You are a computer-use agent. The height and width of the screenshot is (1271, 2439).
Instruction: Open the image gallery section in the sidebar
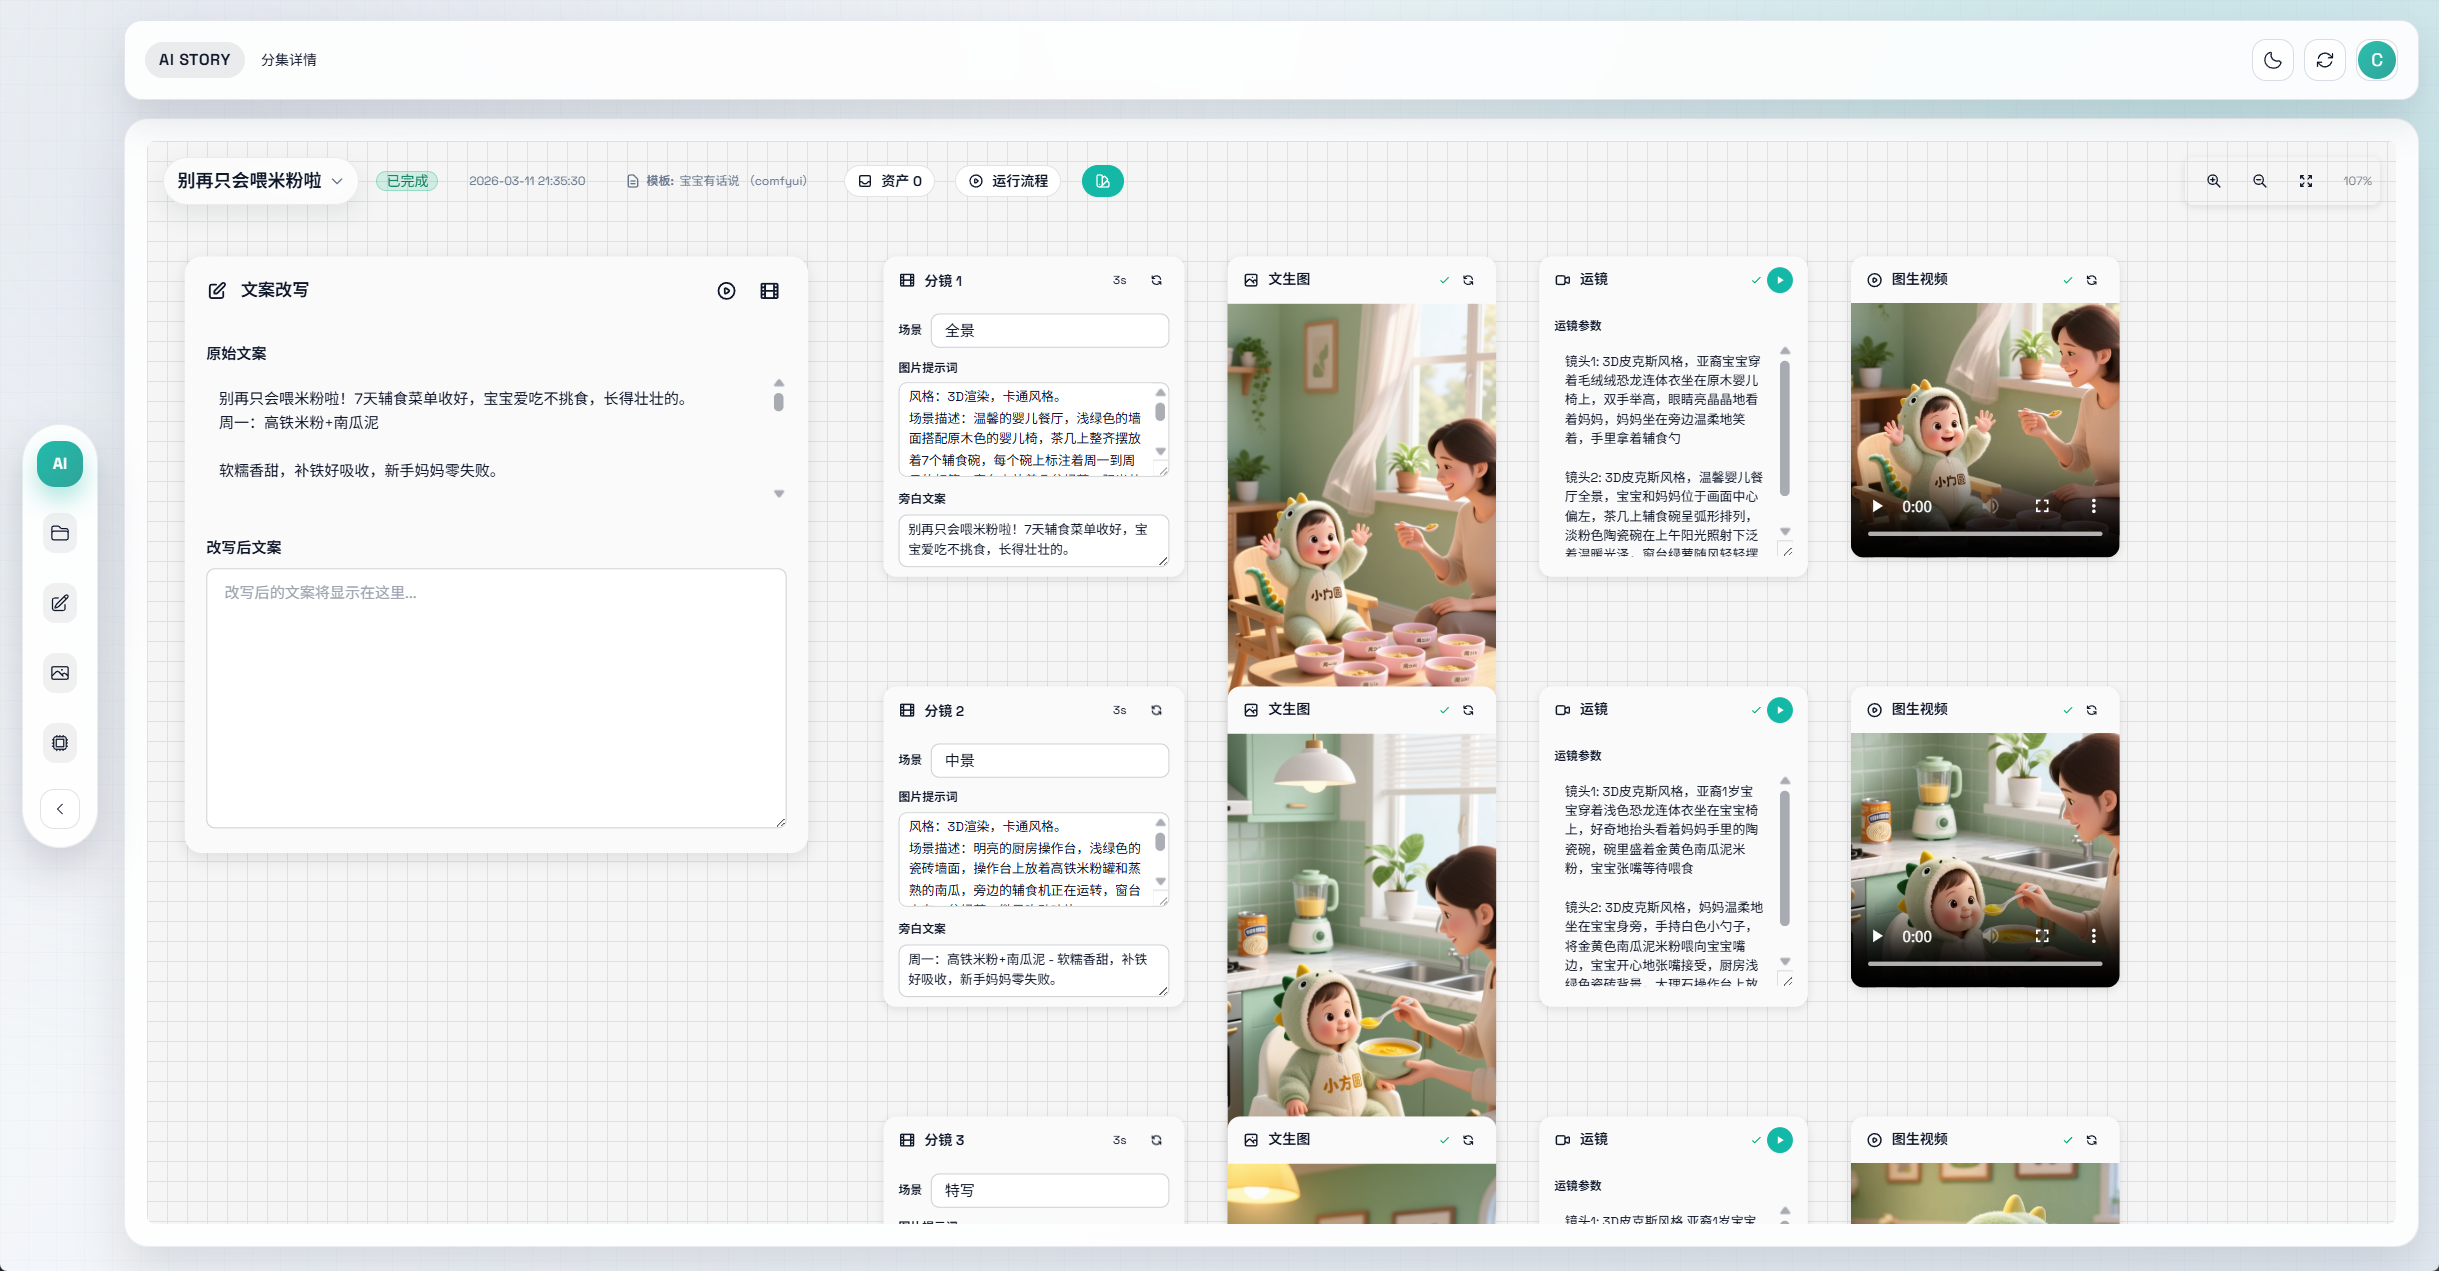pyautogui.click(x=60, y=673)
